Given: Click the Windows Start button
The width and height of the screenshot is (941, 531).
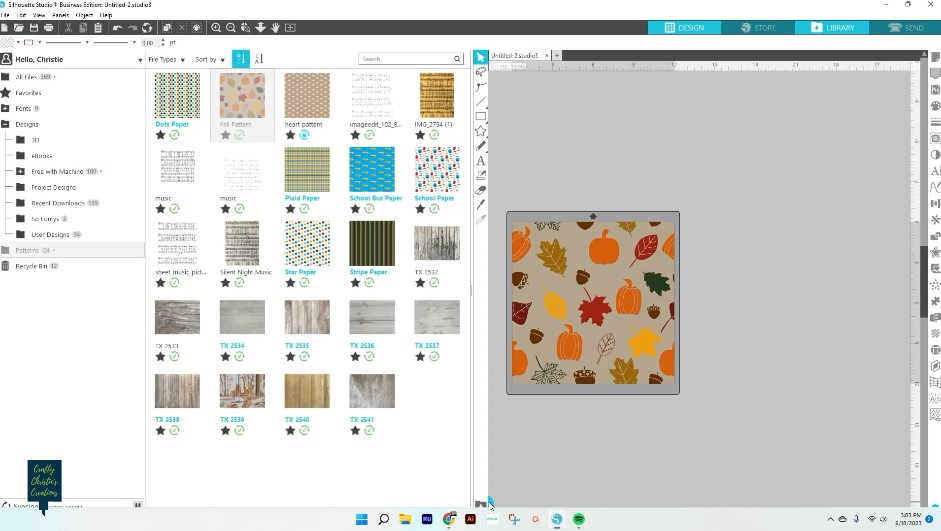Looking at the screenshot, I should click(x=361, y=519).
